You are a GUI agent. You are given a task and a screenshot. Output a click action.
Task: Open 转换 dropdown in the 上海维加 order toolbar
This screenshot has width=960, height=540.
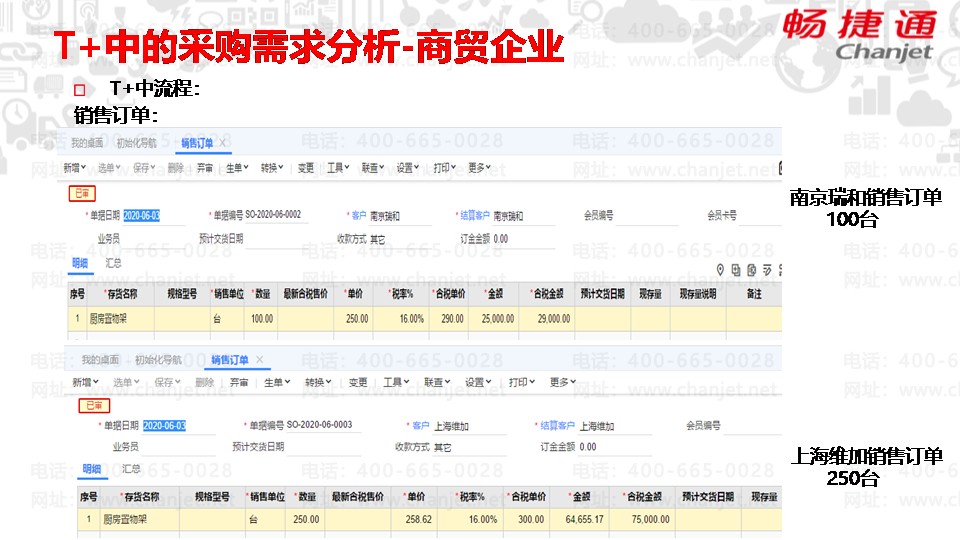coord(318,382)
